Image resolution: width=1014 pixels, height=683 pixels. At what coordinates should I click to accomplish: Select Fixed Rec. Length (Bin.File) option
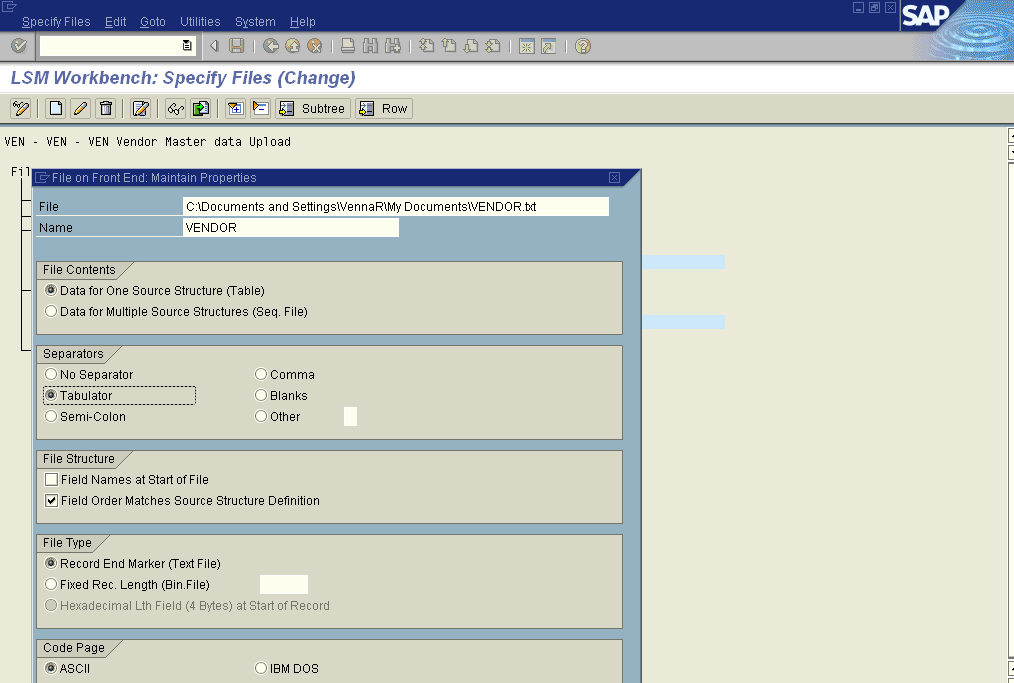pyautogui.click(x=51, y=585)
